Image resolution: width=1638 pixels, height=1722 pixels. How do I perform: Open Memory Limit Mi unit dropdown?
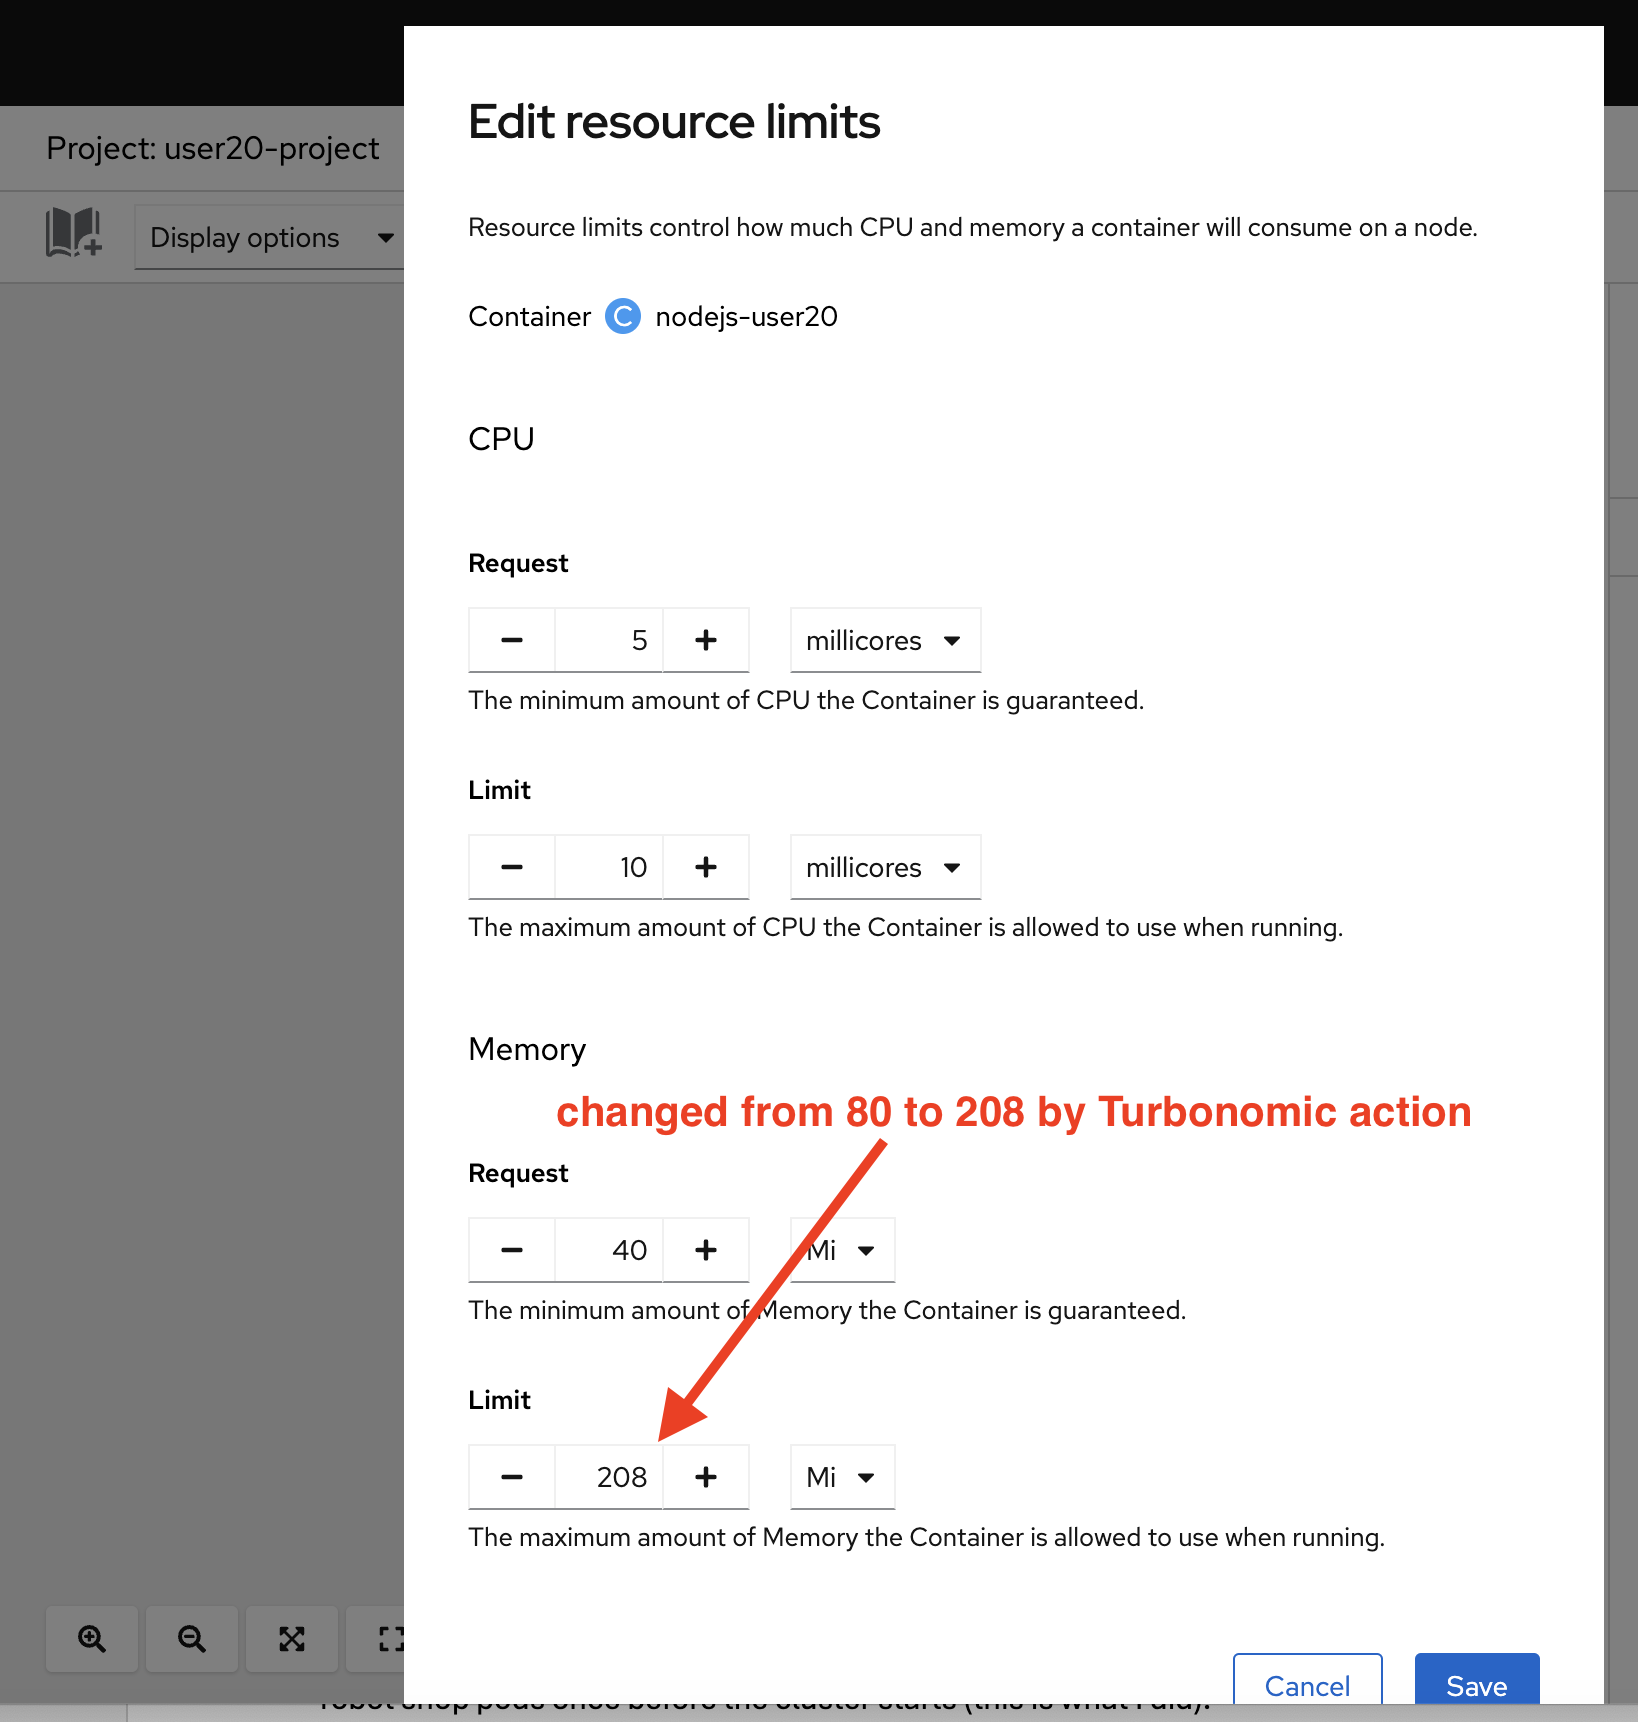click(x=842, y=1477)
